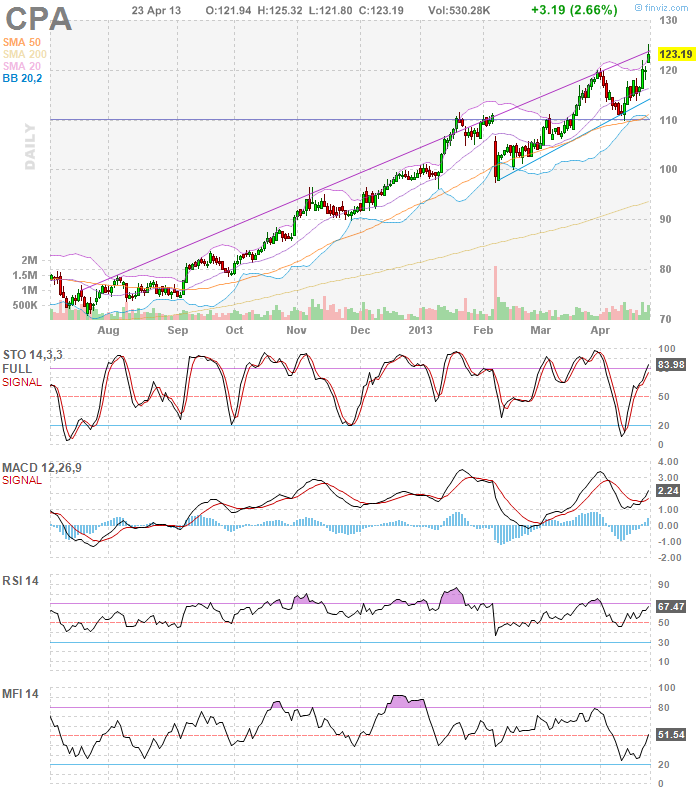The height and width of the screenshot is (792, 700).
Task: Click the 51.54 MFI value tag
Action: pos(669,735)
